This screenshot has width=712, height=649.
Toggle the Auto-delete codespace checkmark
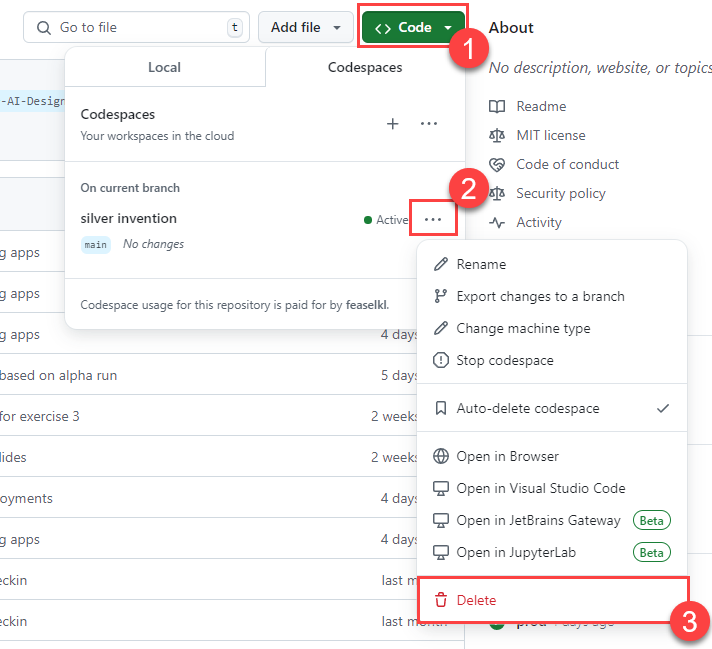pos(662,409)
